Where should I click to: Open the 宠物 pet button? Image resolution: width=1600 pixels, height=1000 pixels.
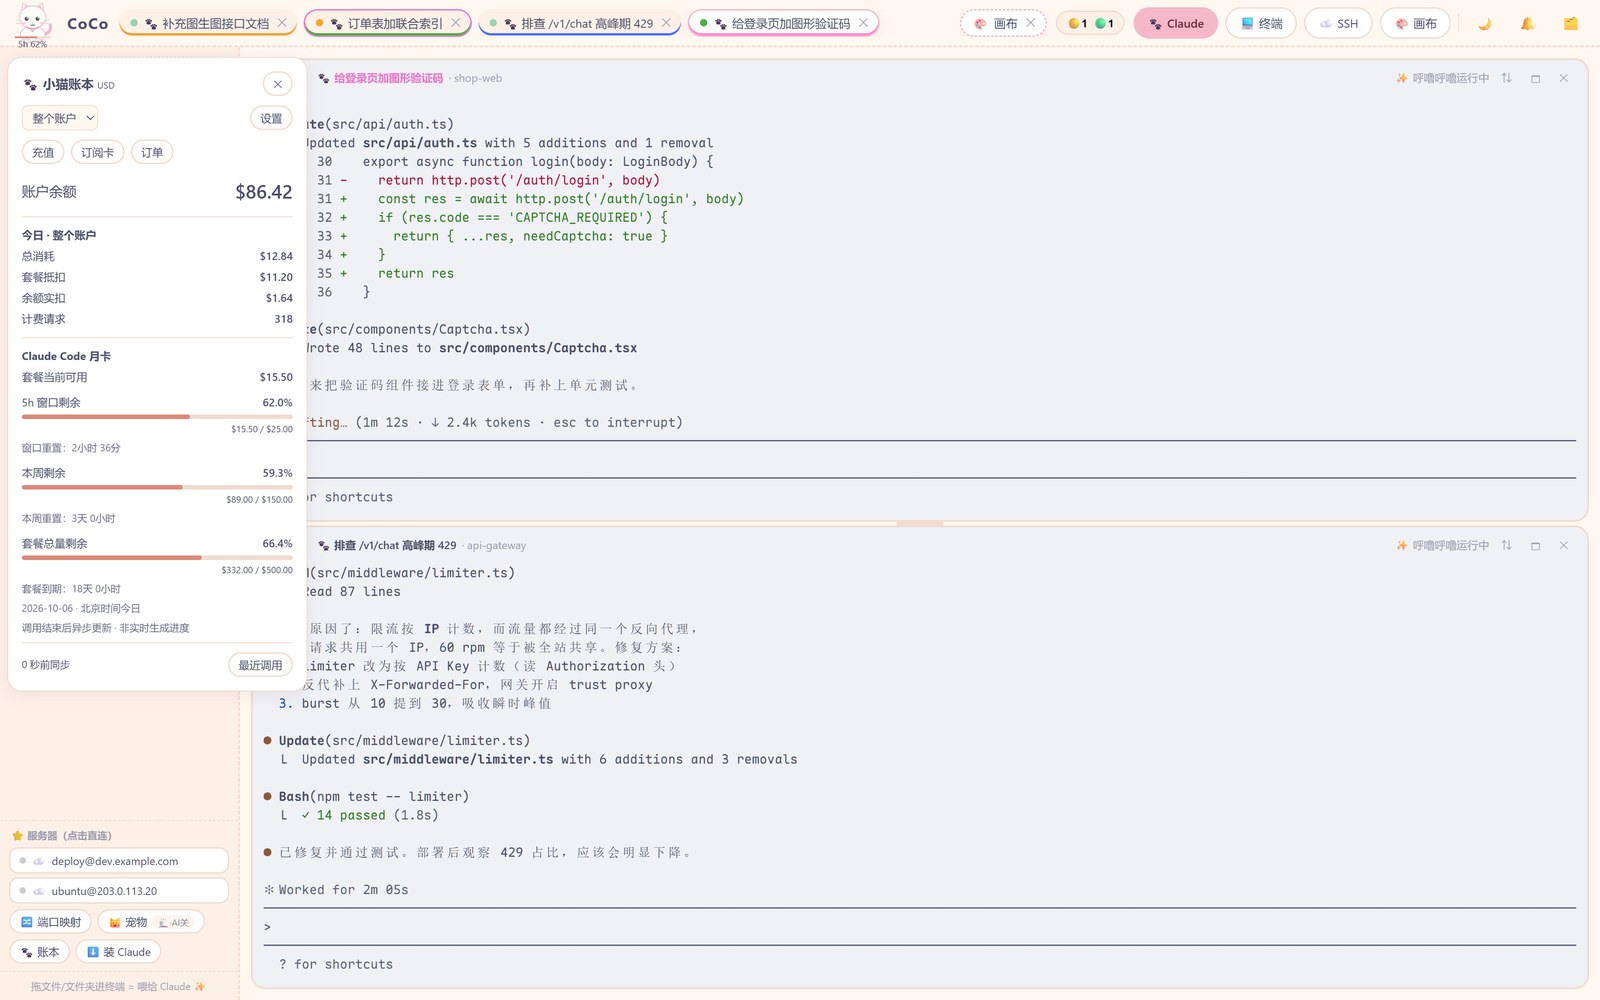[128, 922]
